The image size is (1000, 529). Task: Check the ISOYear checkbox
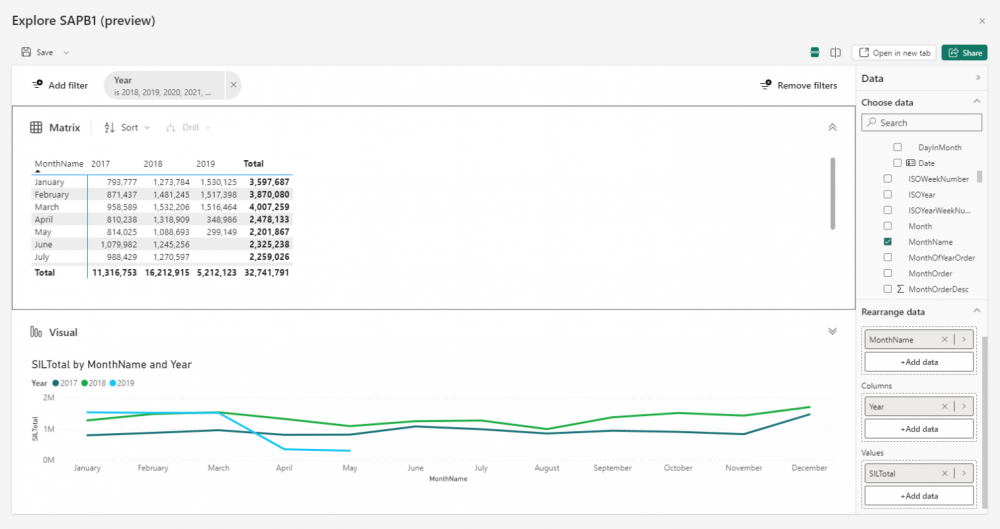point(887,194)
